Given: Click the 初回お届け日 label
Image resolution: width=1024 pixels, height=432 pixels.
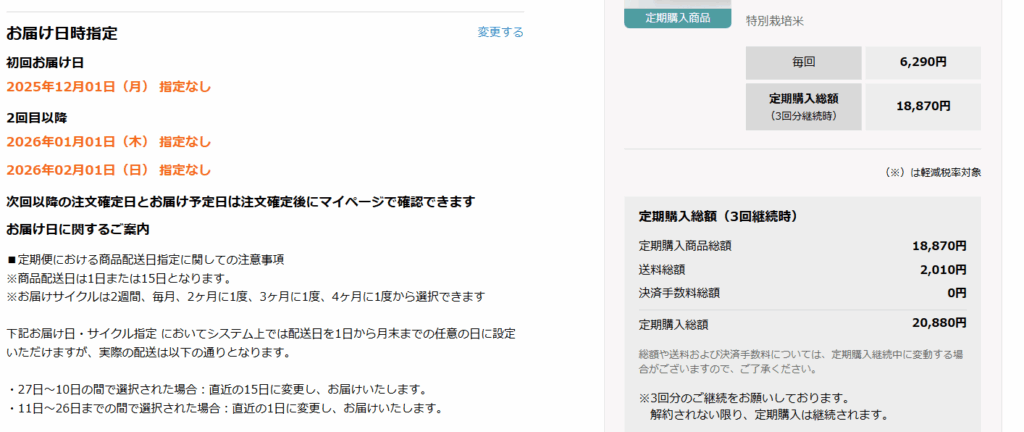Looking at the screenshot, I should 45,62.
